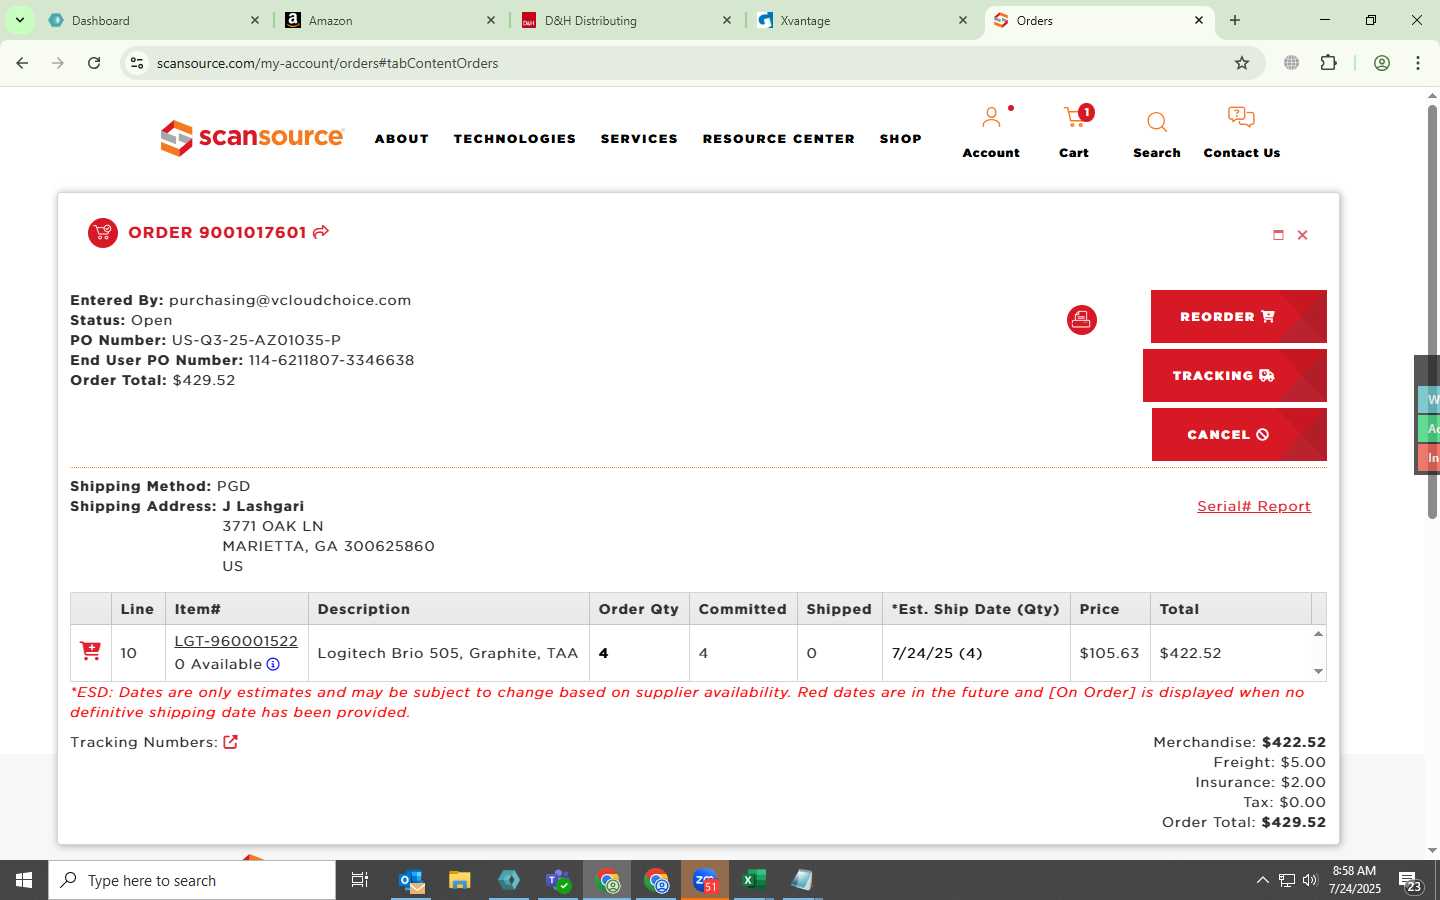The image size is (1440, 900).
Task: Bookmark this page with star icon
Action: [x=1242, y=63]
